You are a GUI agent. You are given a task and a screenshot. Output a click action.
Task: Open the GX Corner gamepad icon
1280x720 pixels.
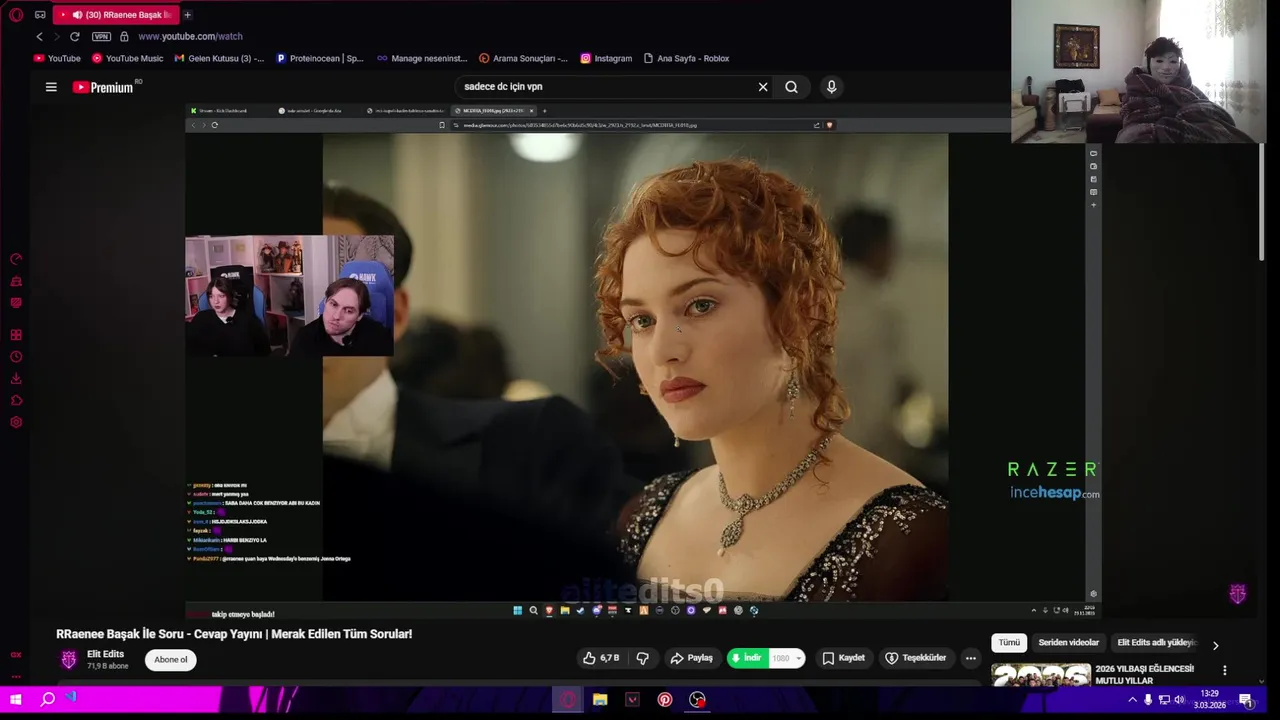click(x=40, y=15)
